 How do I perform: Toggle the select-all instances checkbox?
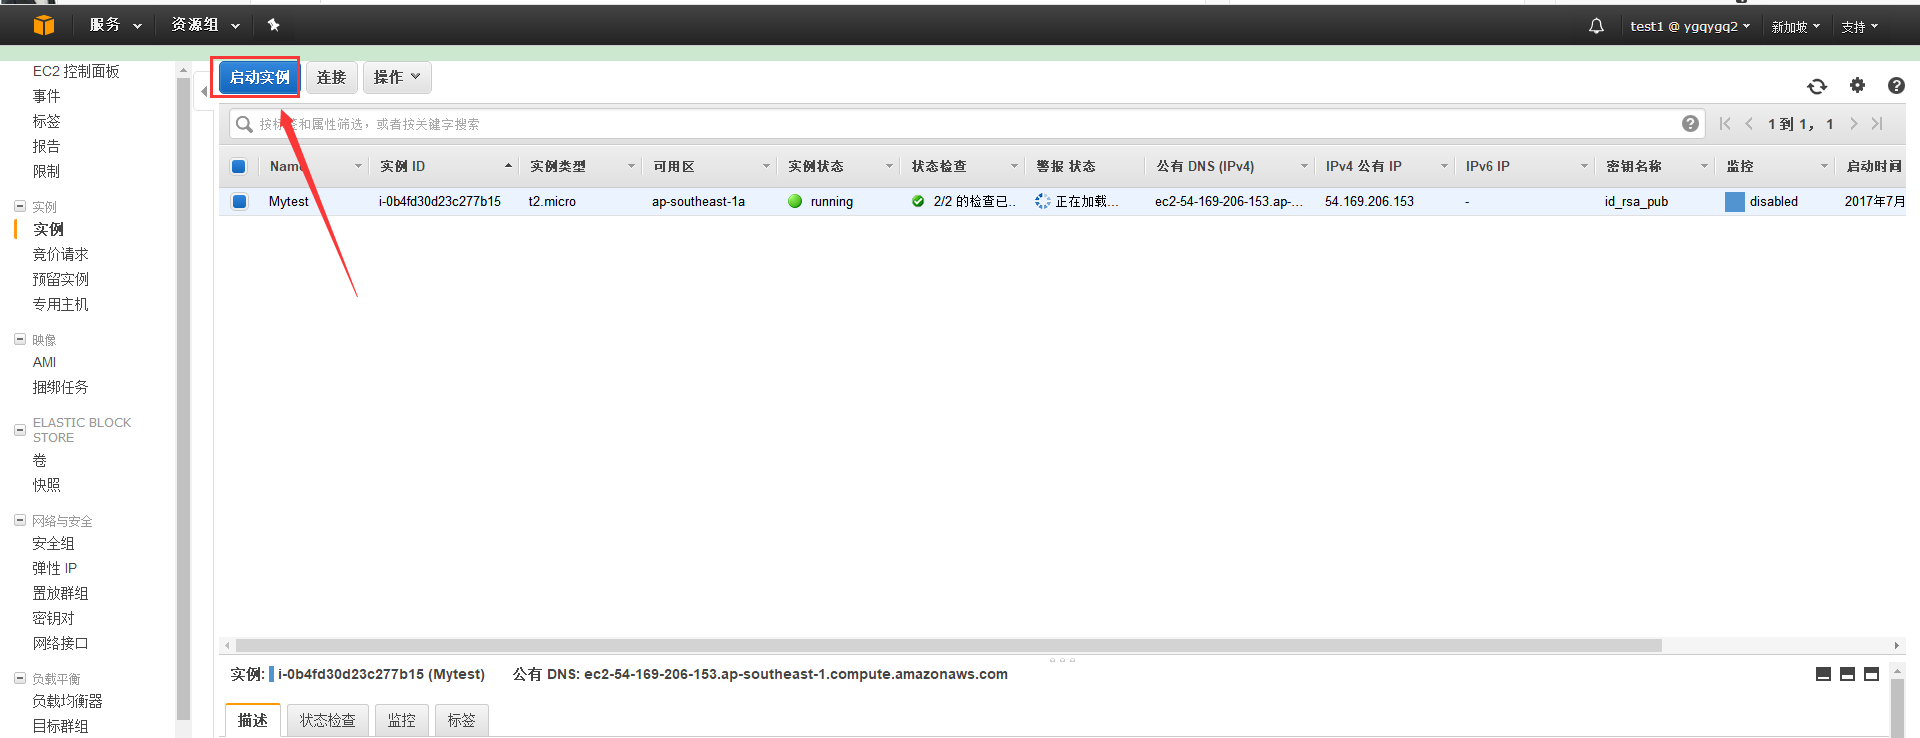point(239,167)
